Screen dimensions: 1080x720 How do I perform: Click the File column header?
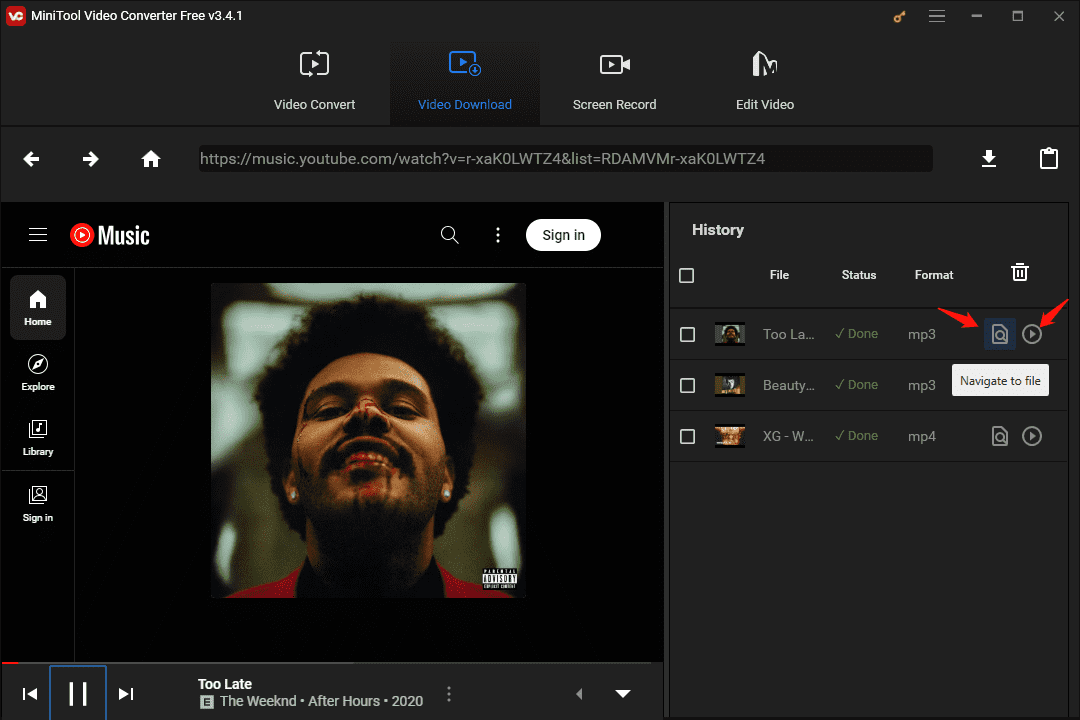(779, 275)
